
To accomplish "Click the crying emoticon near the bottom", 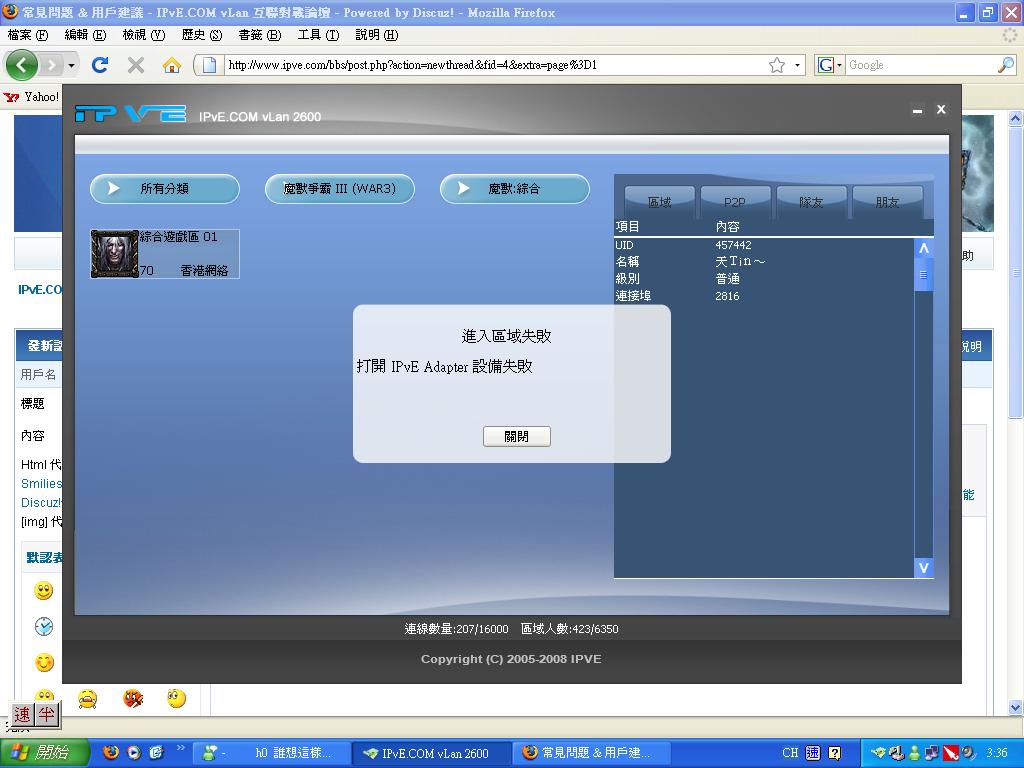I will click(x=87, y=699).
